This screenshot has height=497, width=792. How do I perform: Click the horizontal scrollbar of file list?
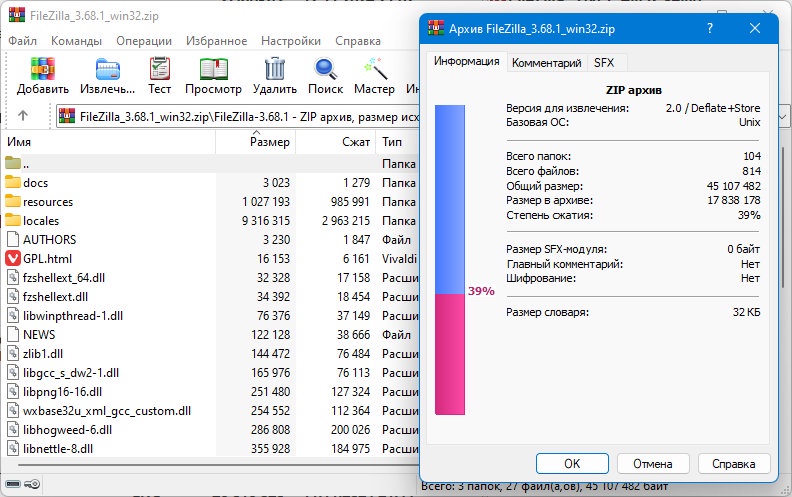point(218,465)
